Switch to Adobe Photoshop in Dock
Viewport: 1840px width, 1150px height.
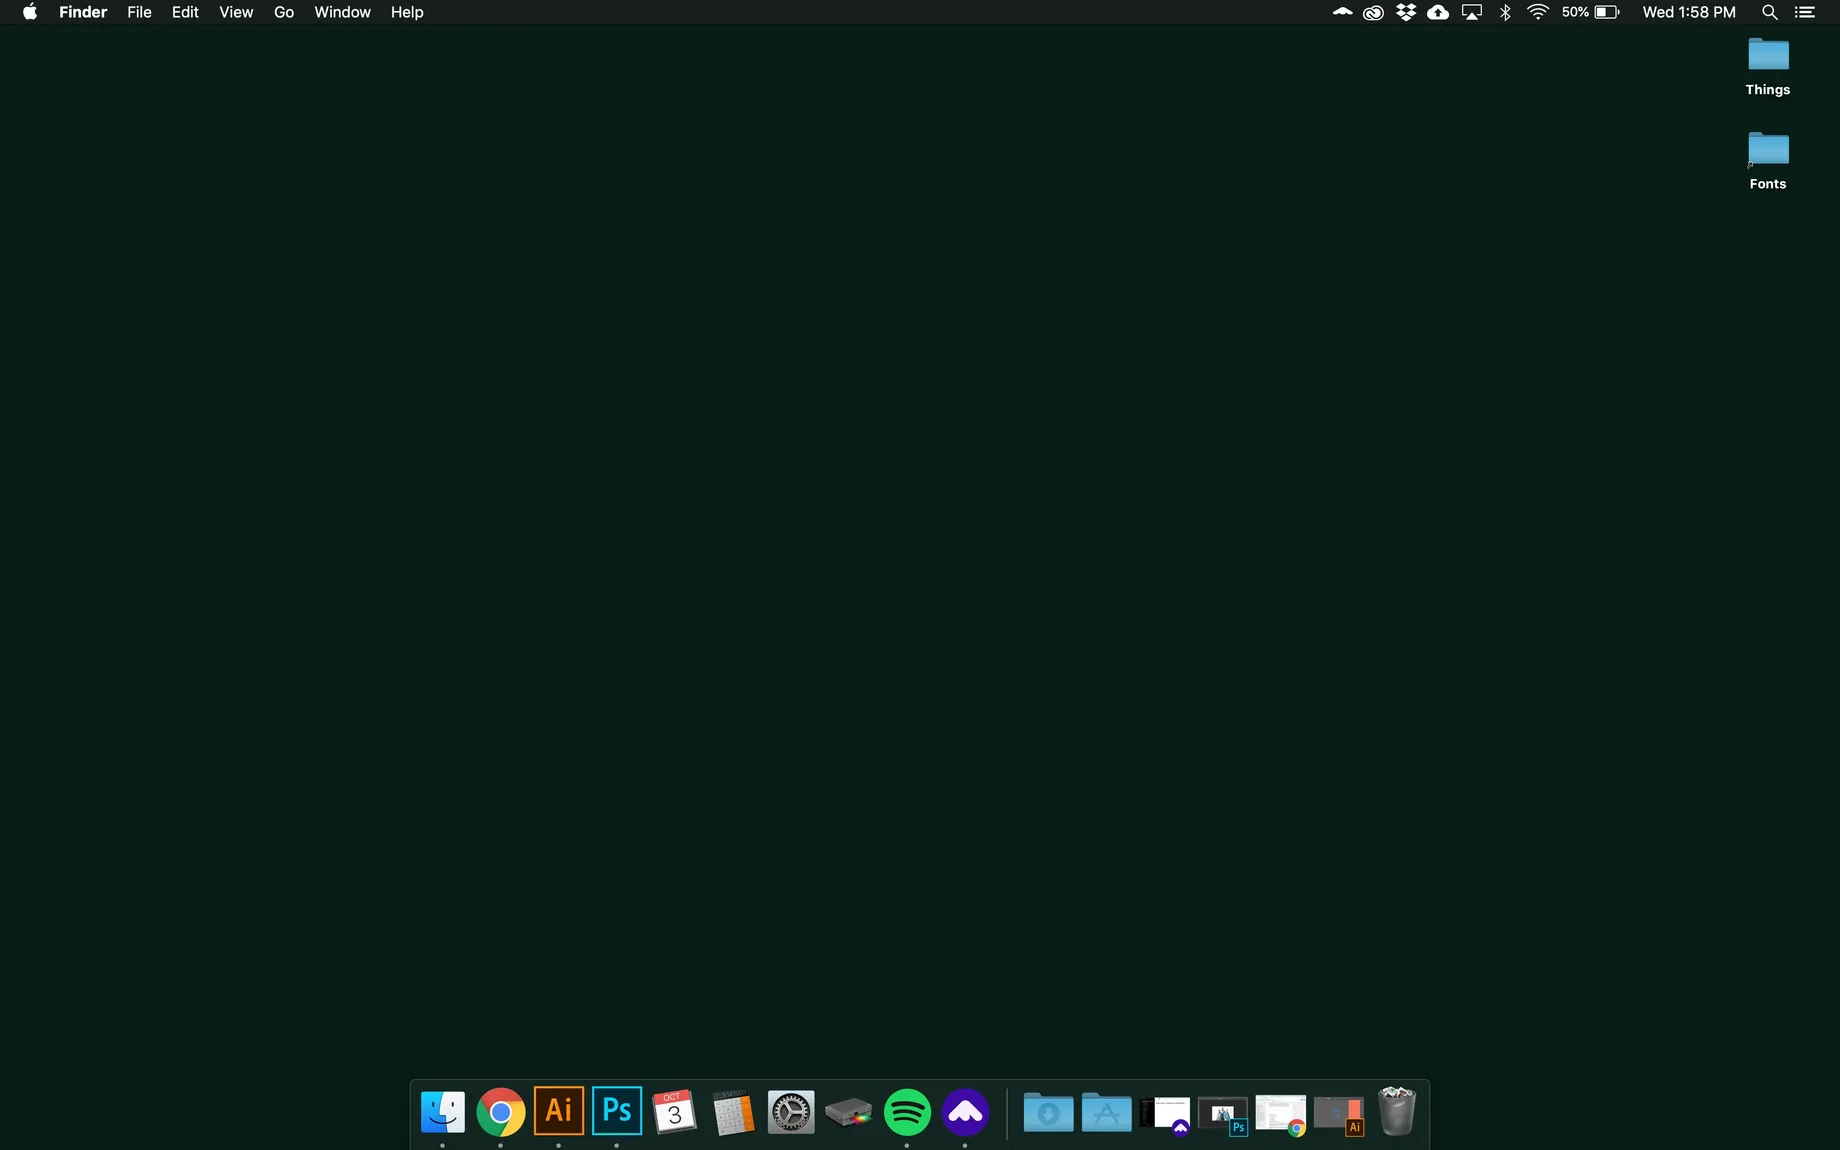[x=617, y=1111]
